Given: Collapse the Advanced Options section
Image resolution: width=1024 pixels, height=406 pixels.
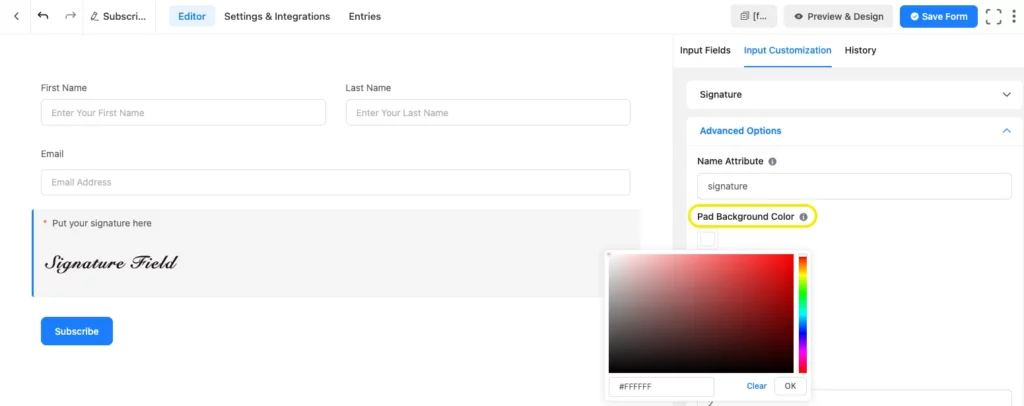Looking at the screenshot, I should pos(854,131).
